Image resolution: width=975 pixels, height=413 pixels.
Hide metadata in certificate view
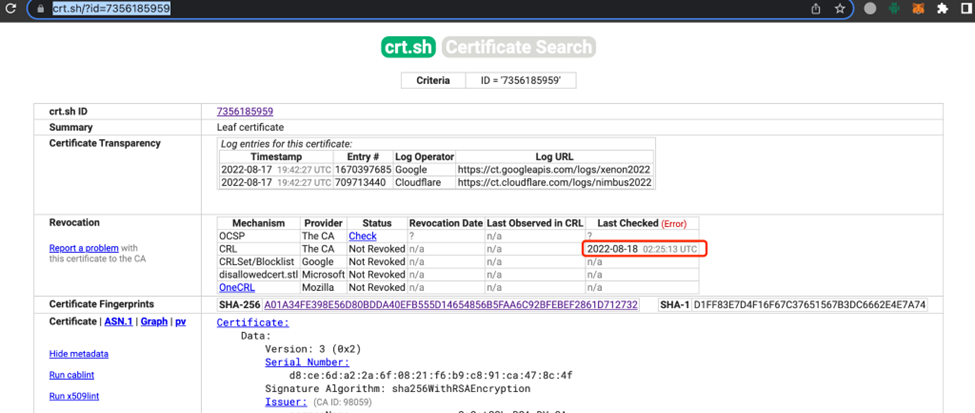(x=79, y=354)
